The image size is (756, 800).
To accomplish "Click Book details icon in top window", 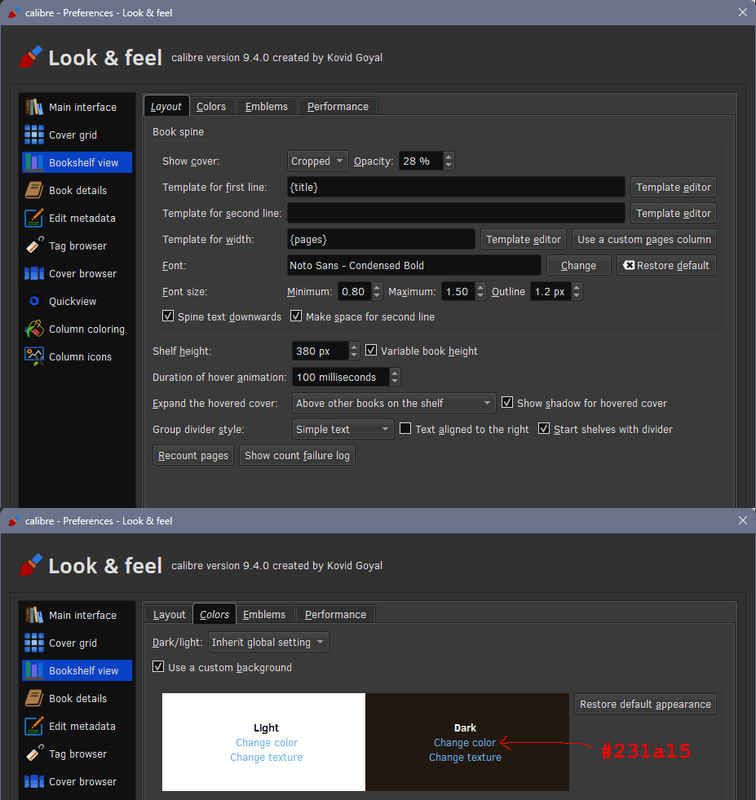I will point(34,190).
